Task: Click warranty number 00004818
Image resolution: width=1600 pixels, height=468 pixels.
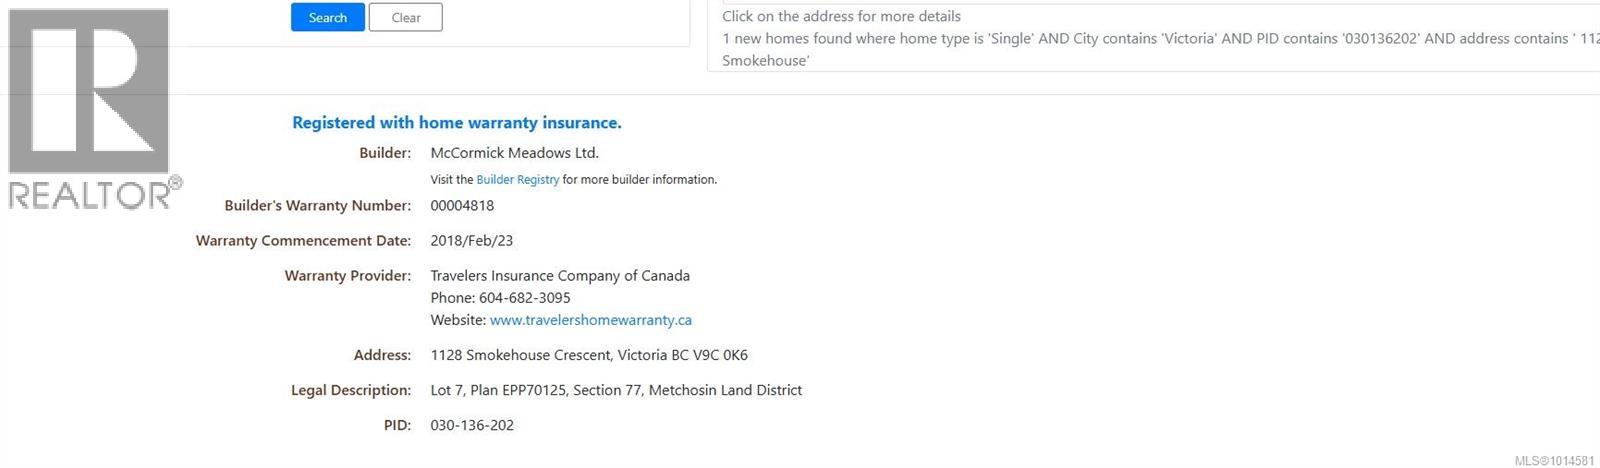Action: click(462, 205)
